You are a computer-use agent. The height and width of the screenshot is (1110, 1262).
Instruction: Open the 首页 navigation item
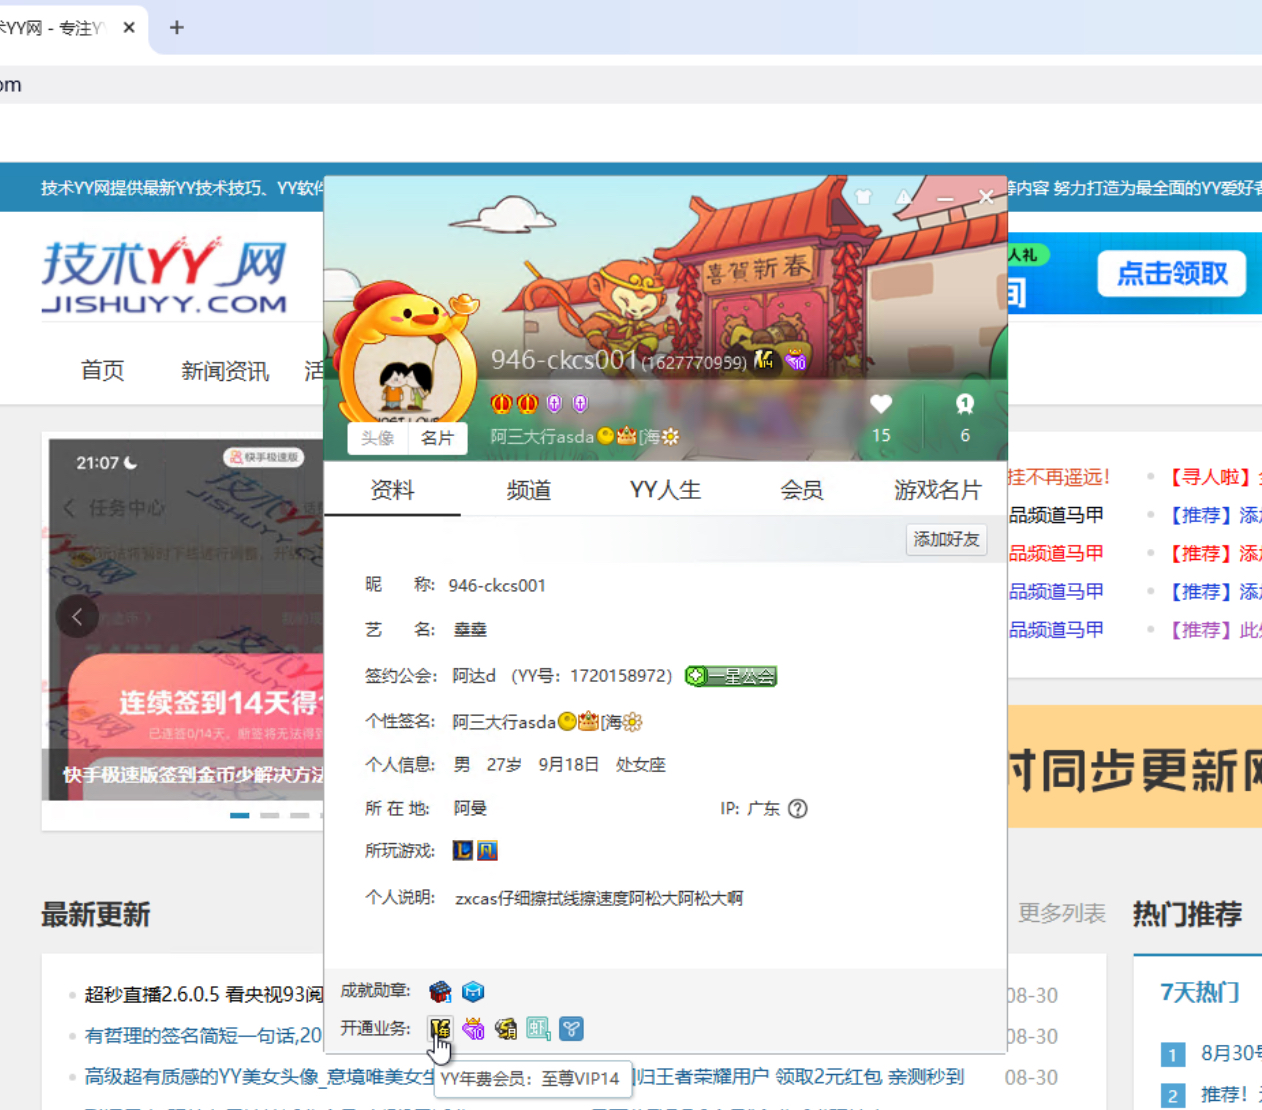102,371
